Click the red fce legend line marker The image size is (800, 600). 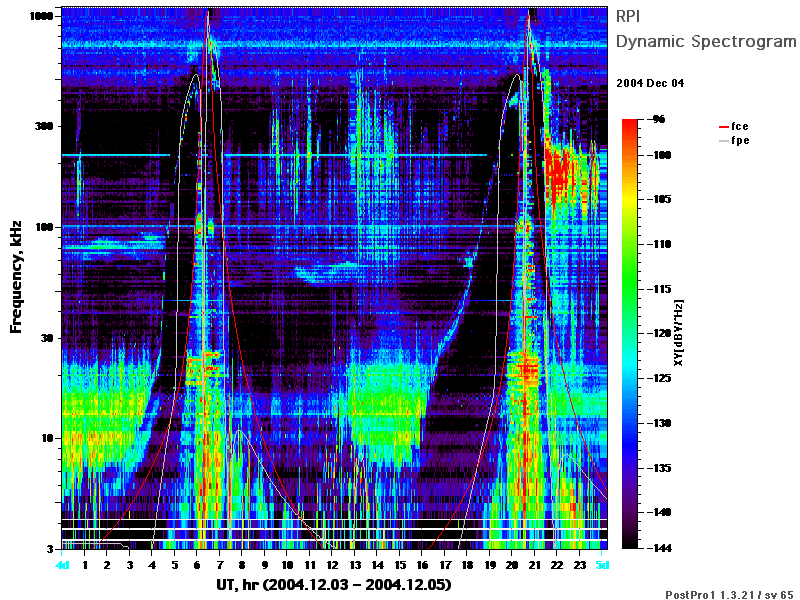click(x=723, y=127)
